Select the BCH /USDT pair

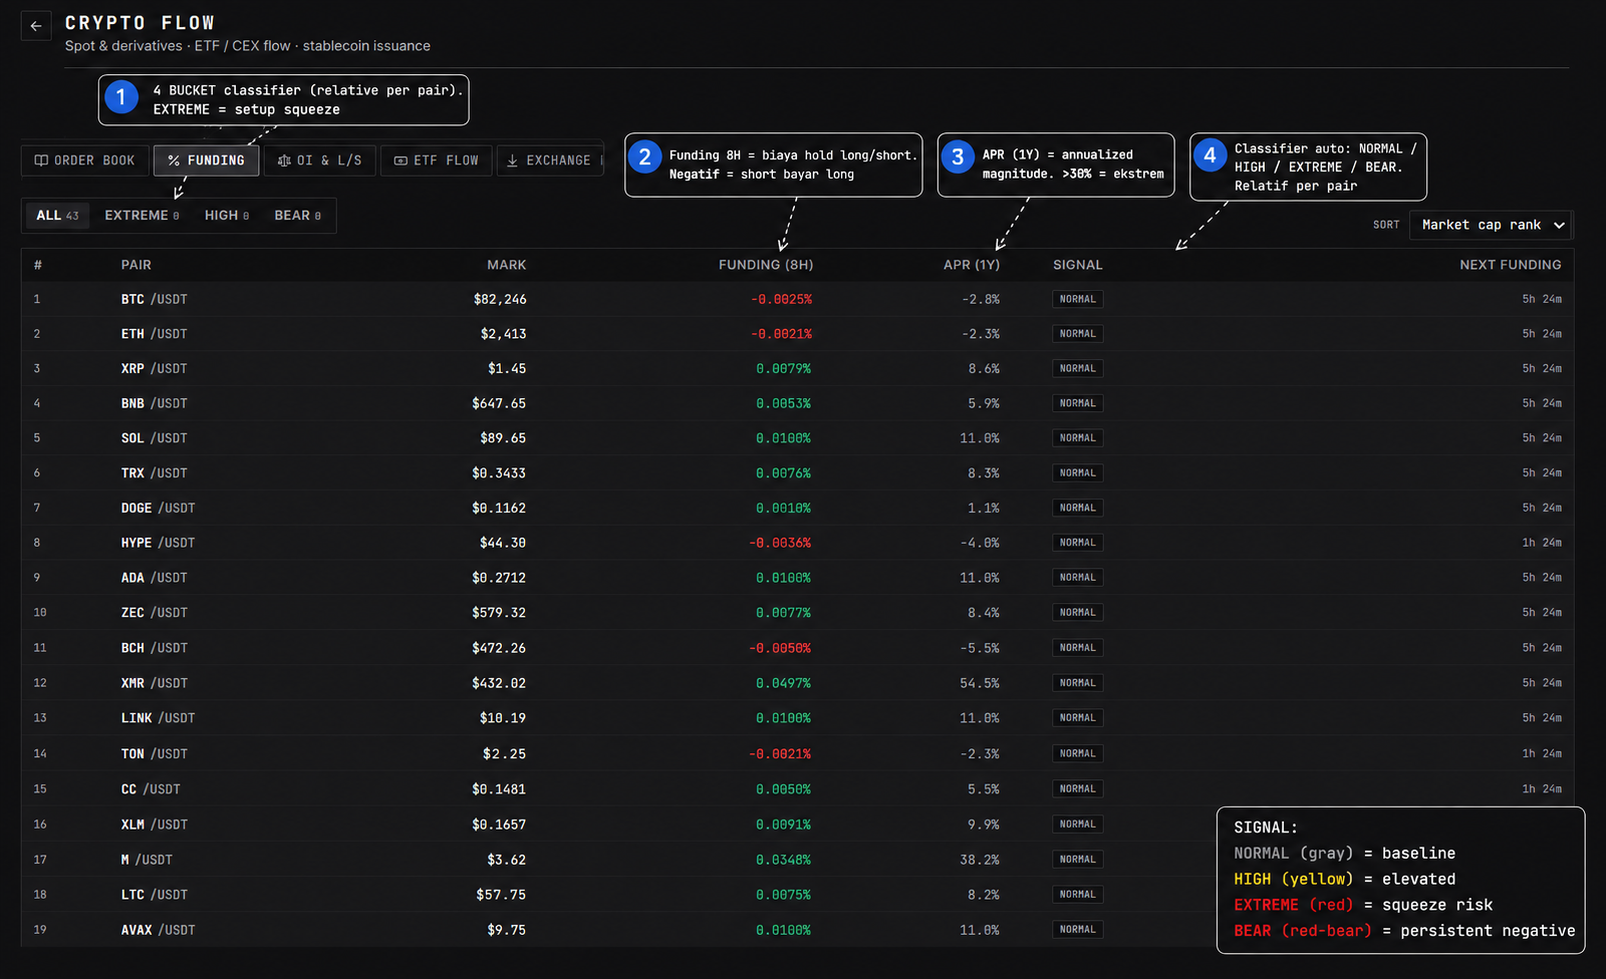pyautogui.click(x=154, y=648)
